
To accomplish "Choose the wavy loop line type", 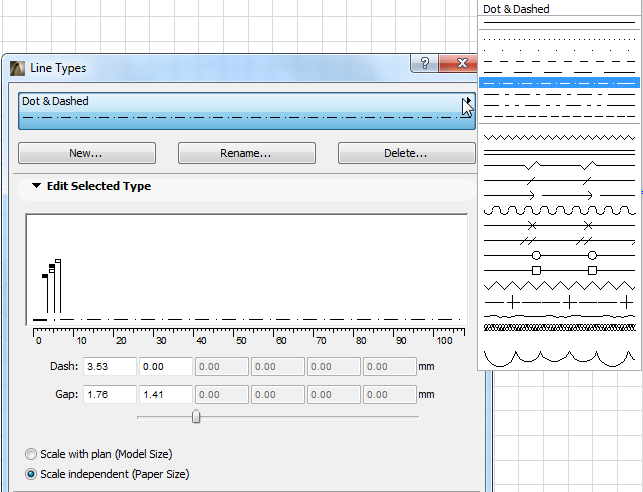I will coord(559,210).
